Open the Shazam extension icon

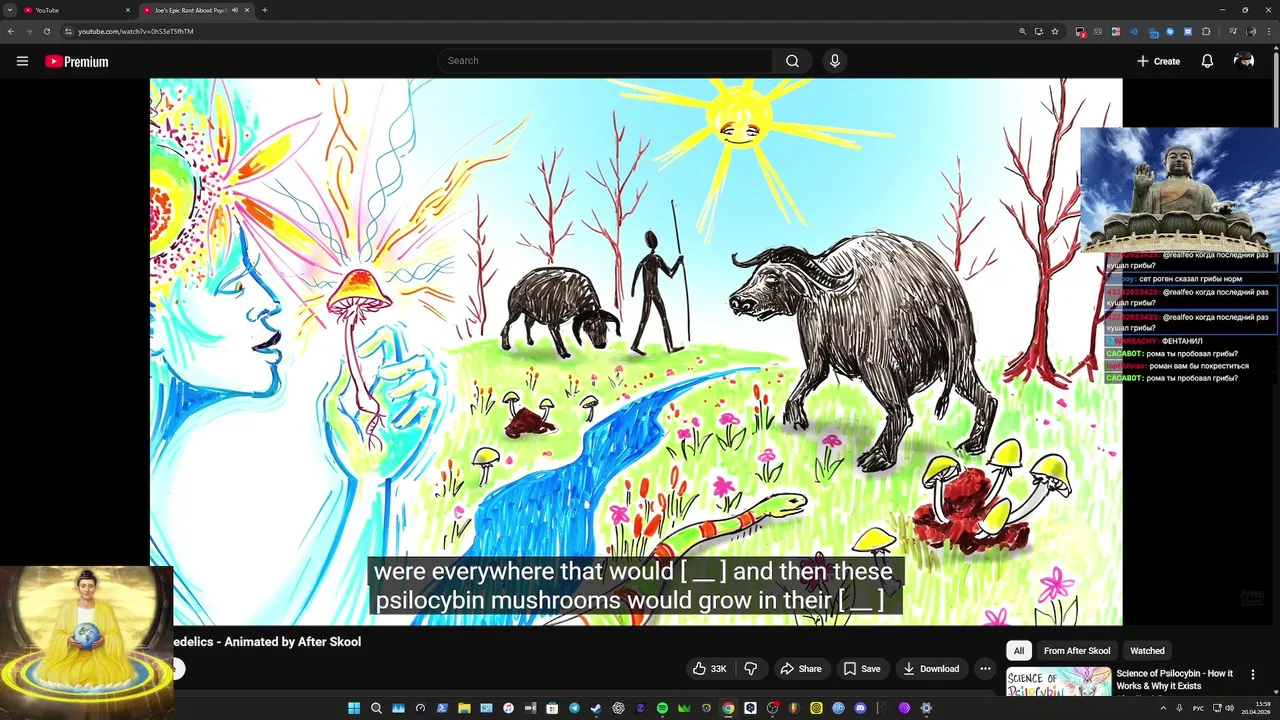[x=1170, y=31]
